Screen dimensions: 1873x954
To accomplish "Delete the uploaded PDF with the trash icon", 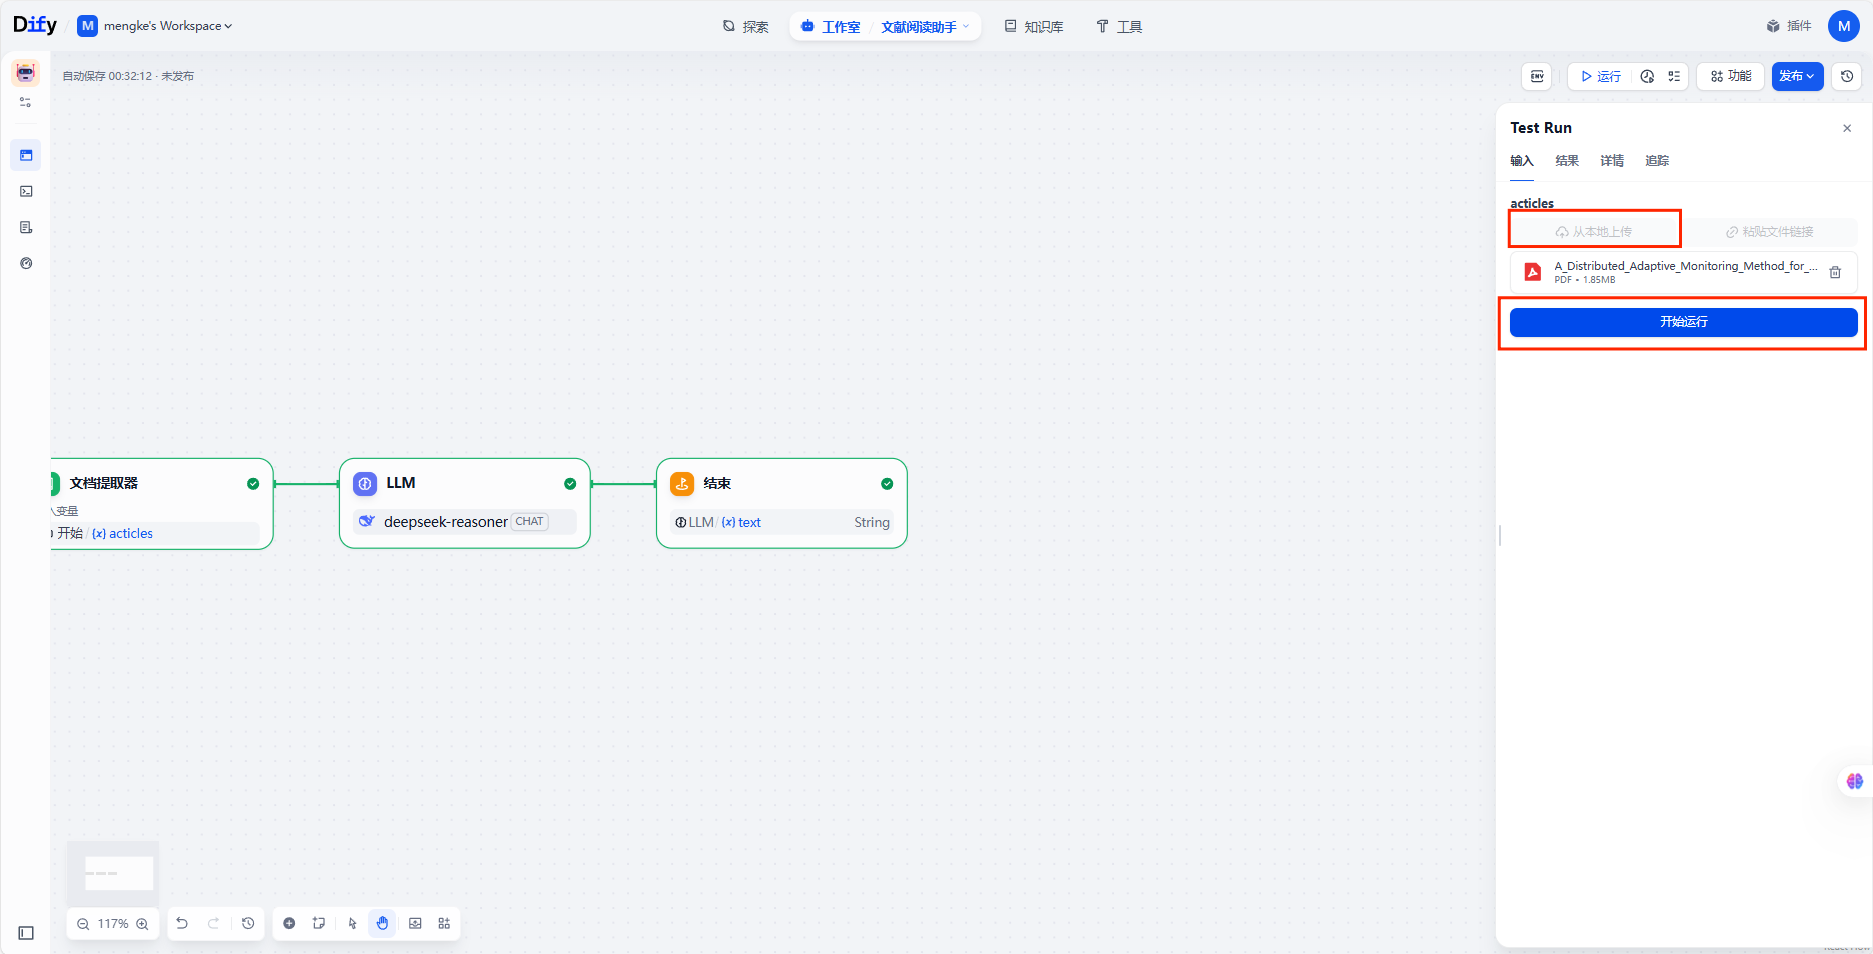I will [x=1835, y=272].
